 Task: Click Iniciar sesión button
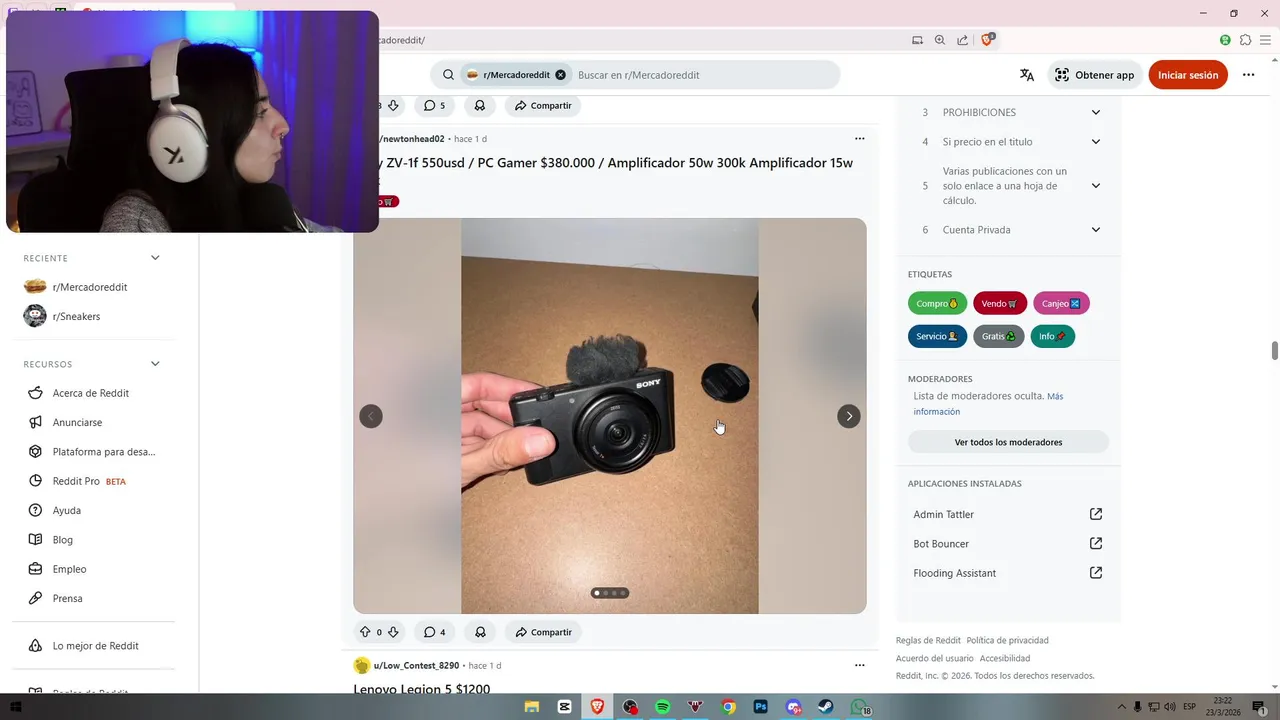[1188, 75]
